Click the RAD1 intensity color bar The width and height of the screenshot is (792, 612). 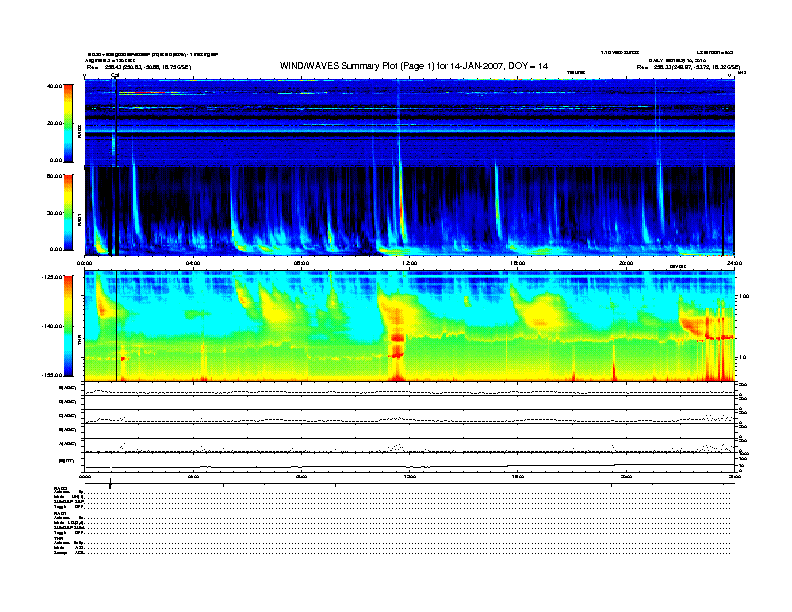(68, 212)
